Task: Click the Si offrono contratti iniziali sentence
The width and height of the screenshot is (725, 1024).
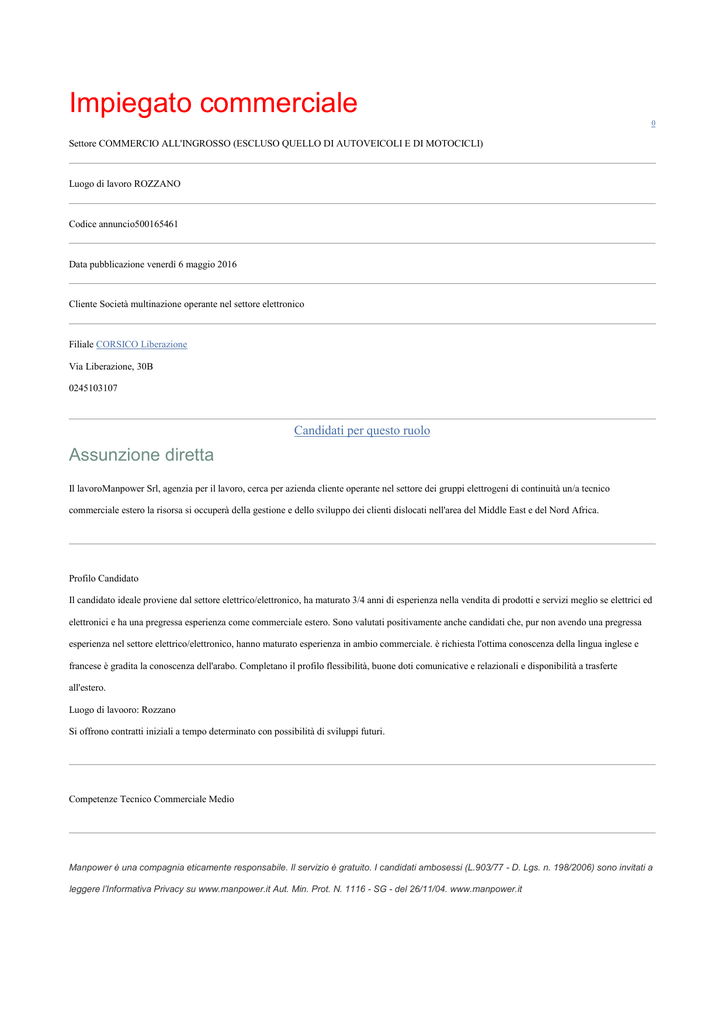Action: [x=227, y=731]
